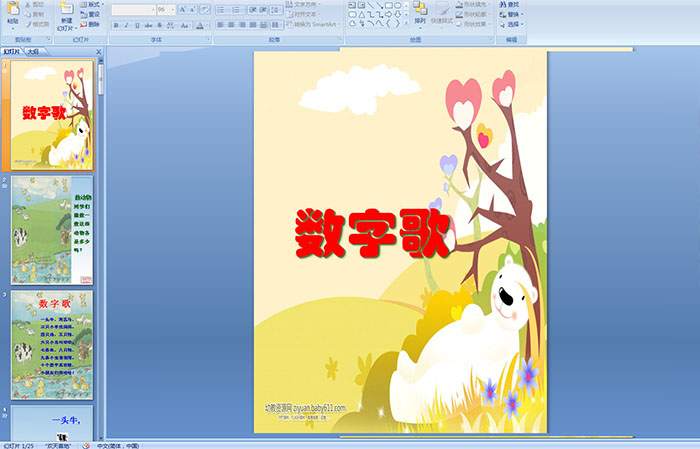Select the Format Painter (格式刷) tool
The width and height of the screenshot is (700, 449).
(37, 24)
